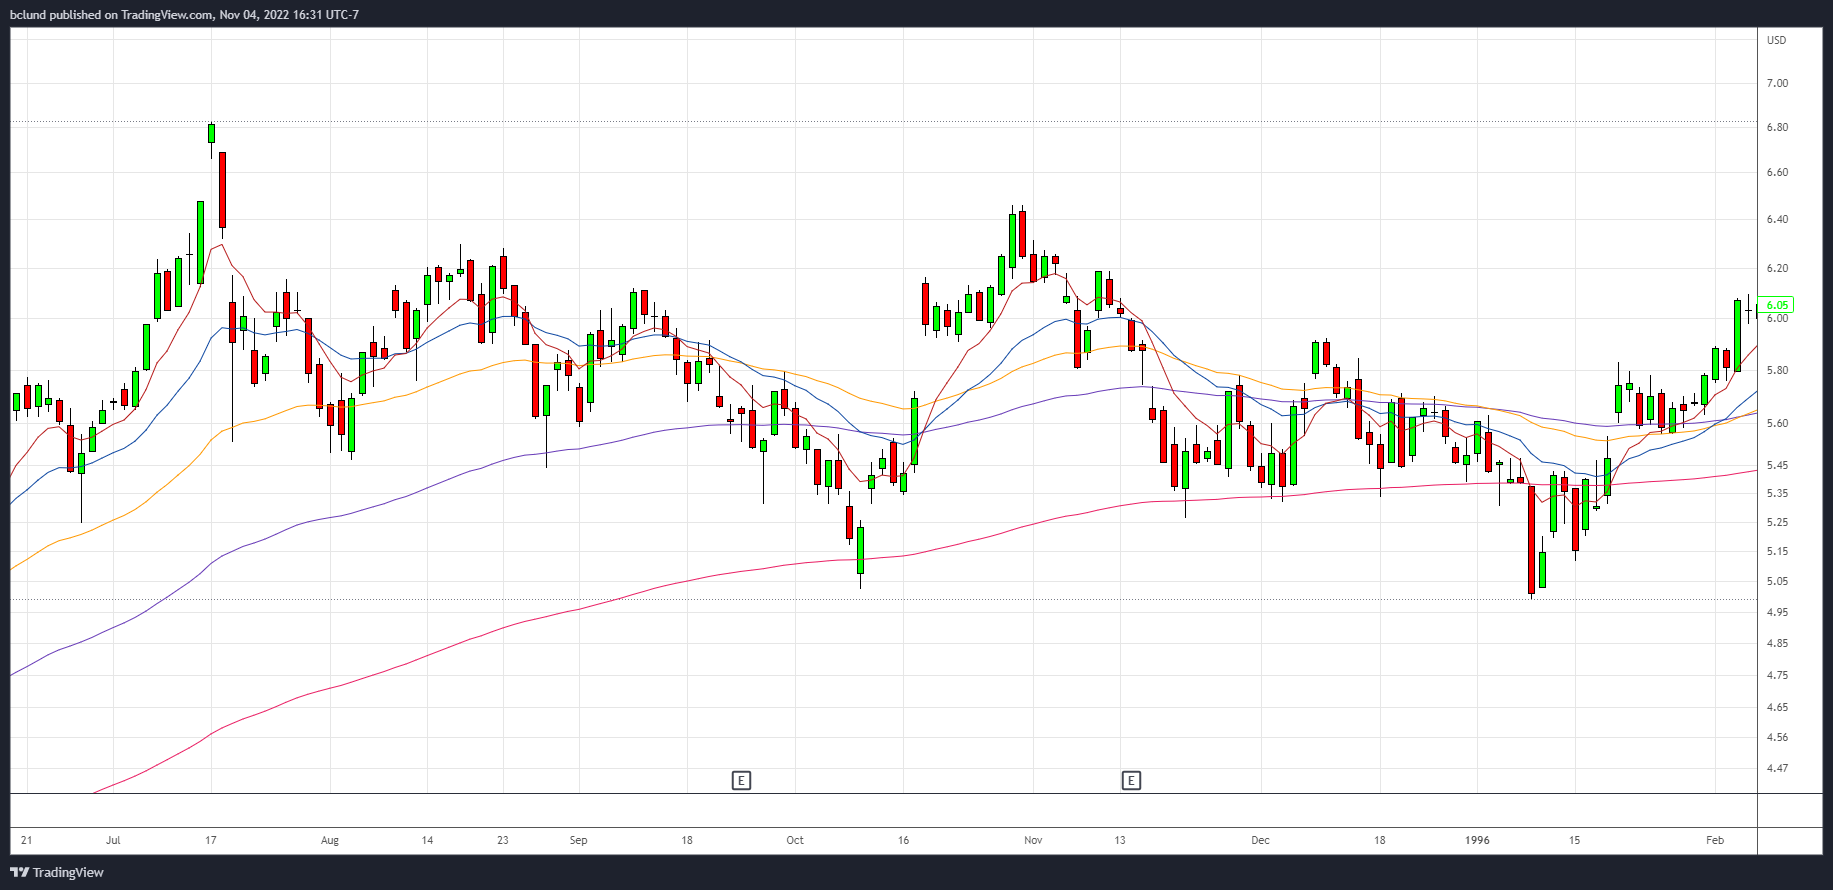Select the 5.05 price axis label

pyautogui.click(x=1777, y=581)
